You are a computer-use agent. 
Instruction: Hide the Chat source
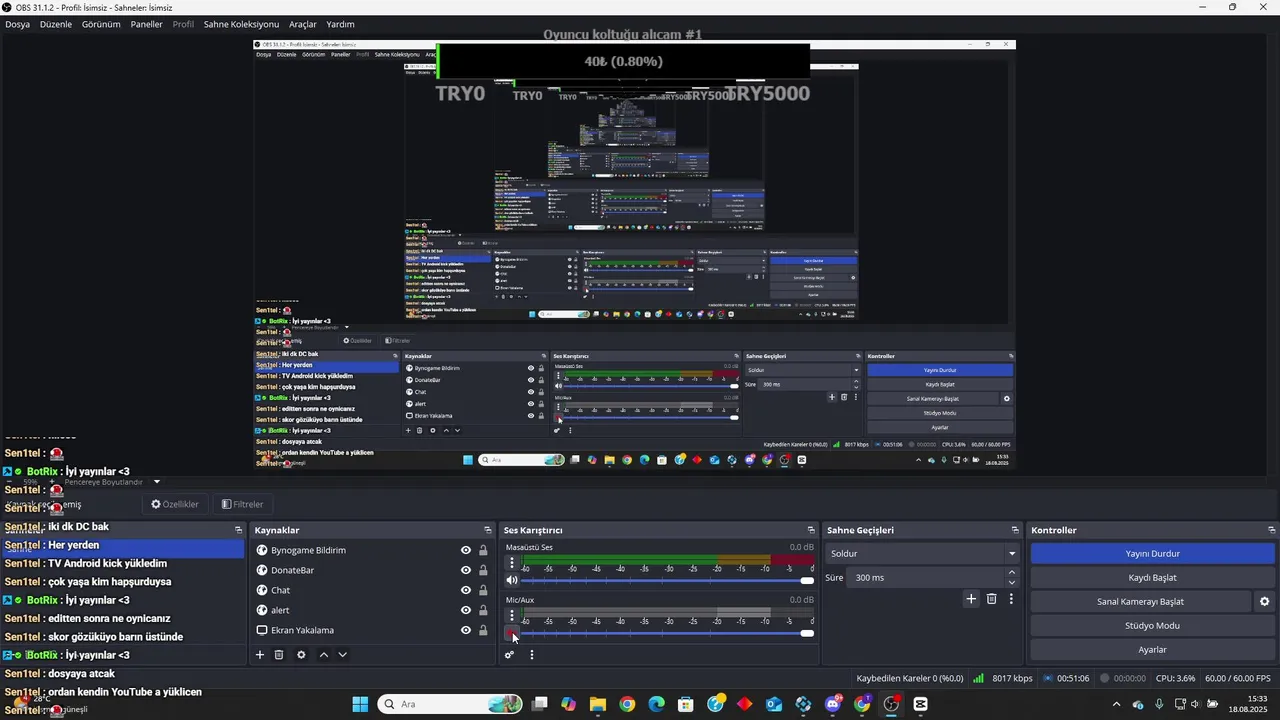pyautogui.click(x=465, y=590)
